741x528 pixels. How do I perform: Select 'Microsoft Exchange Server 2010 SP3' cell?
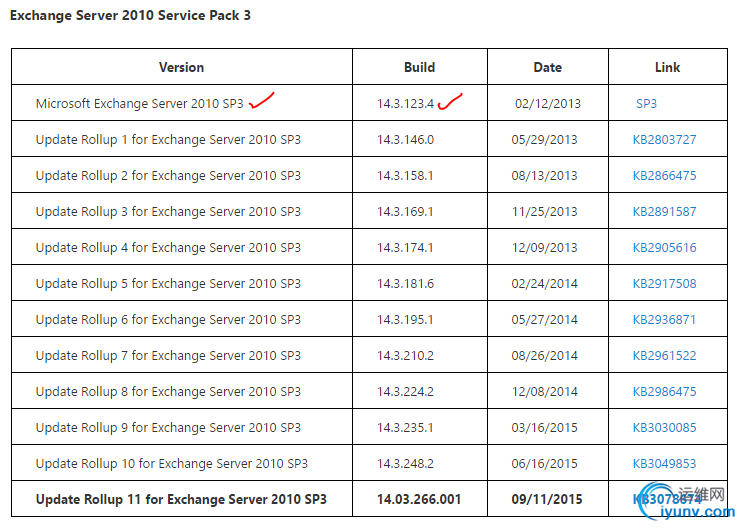(139, 104)
